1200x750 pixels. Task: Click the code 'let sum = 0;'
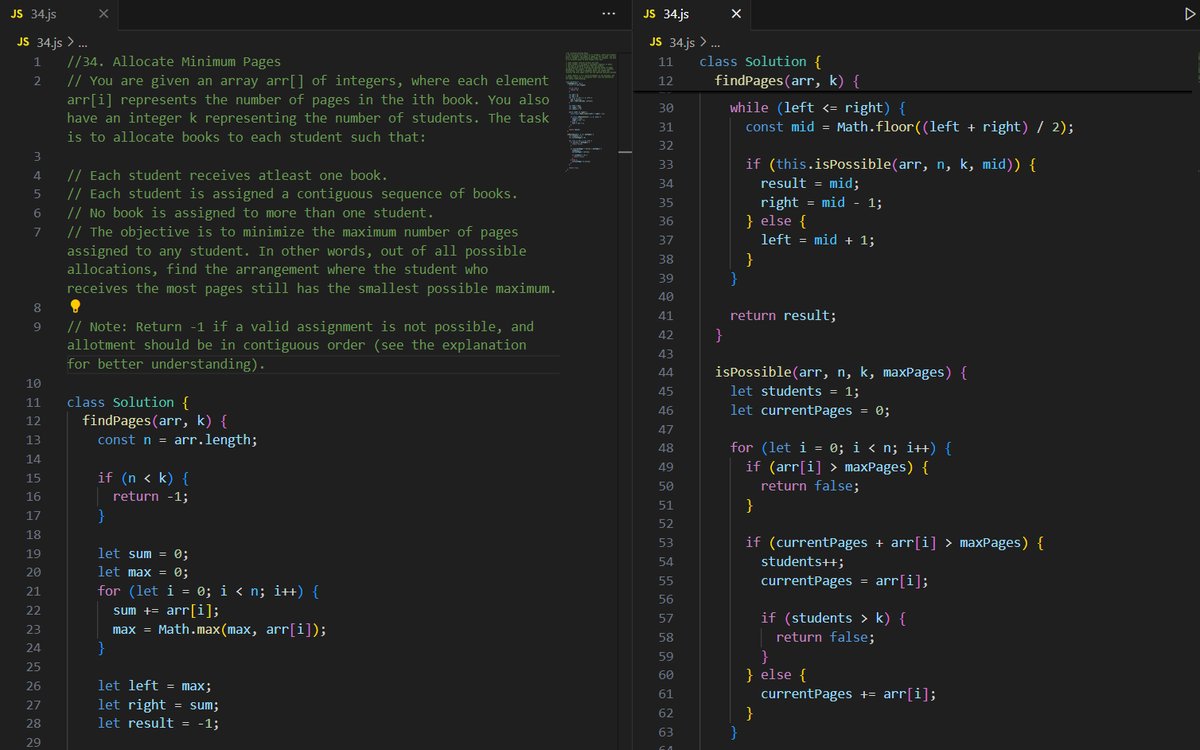click(143, 553)
